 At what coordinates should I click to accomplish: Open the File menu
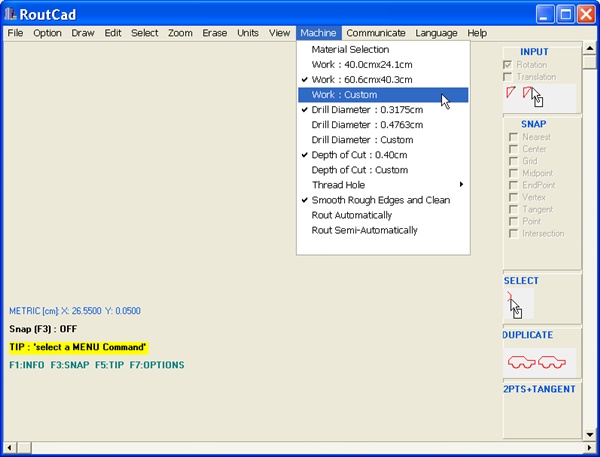point(15,33)
